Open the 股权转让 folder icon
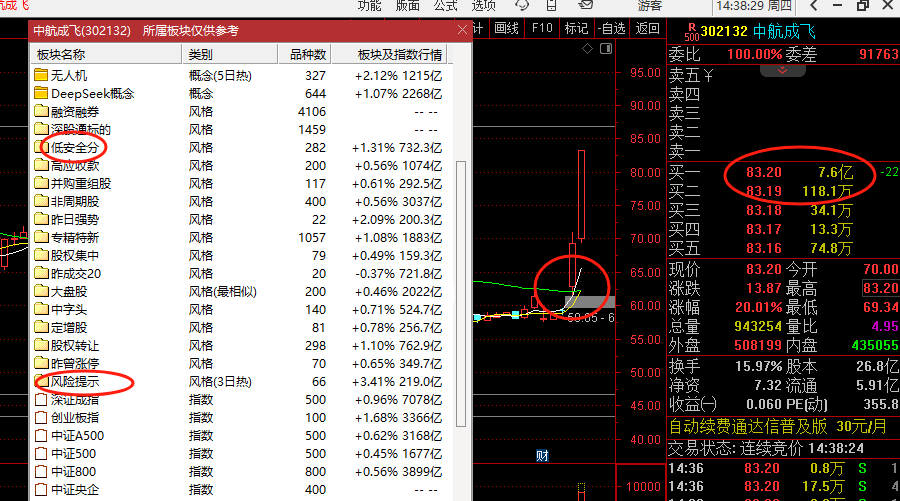Viewport: 900px width, 501px height. (x=41, y=345)
